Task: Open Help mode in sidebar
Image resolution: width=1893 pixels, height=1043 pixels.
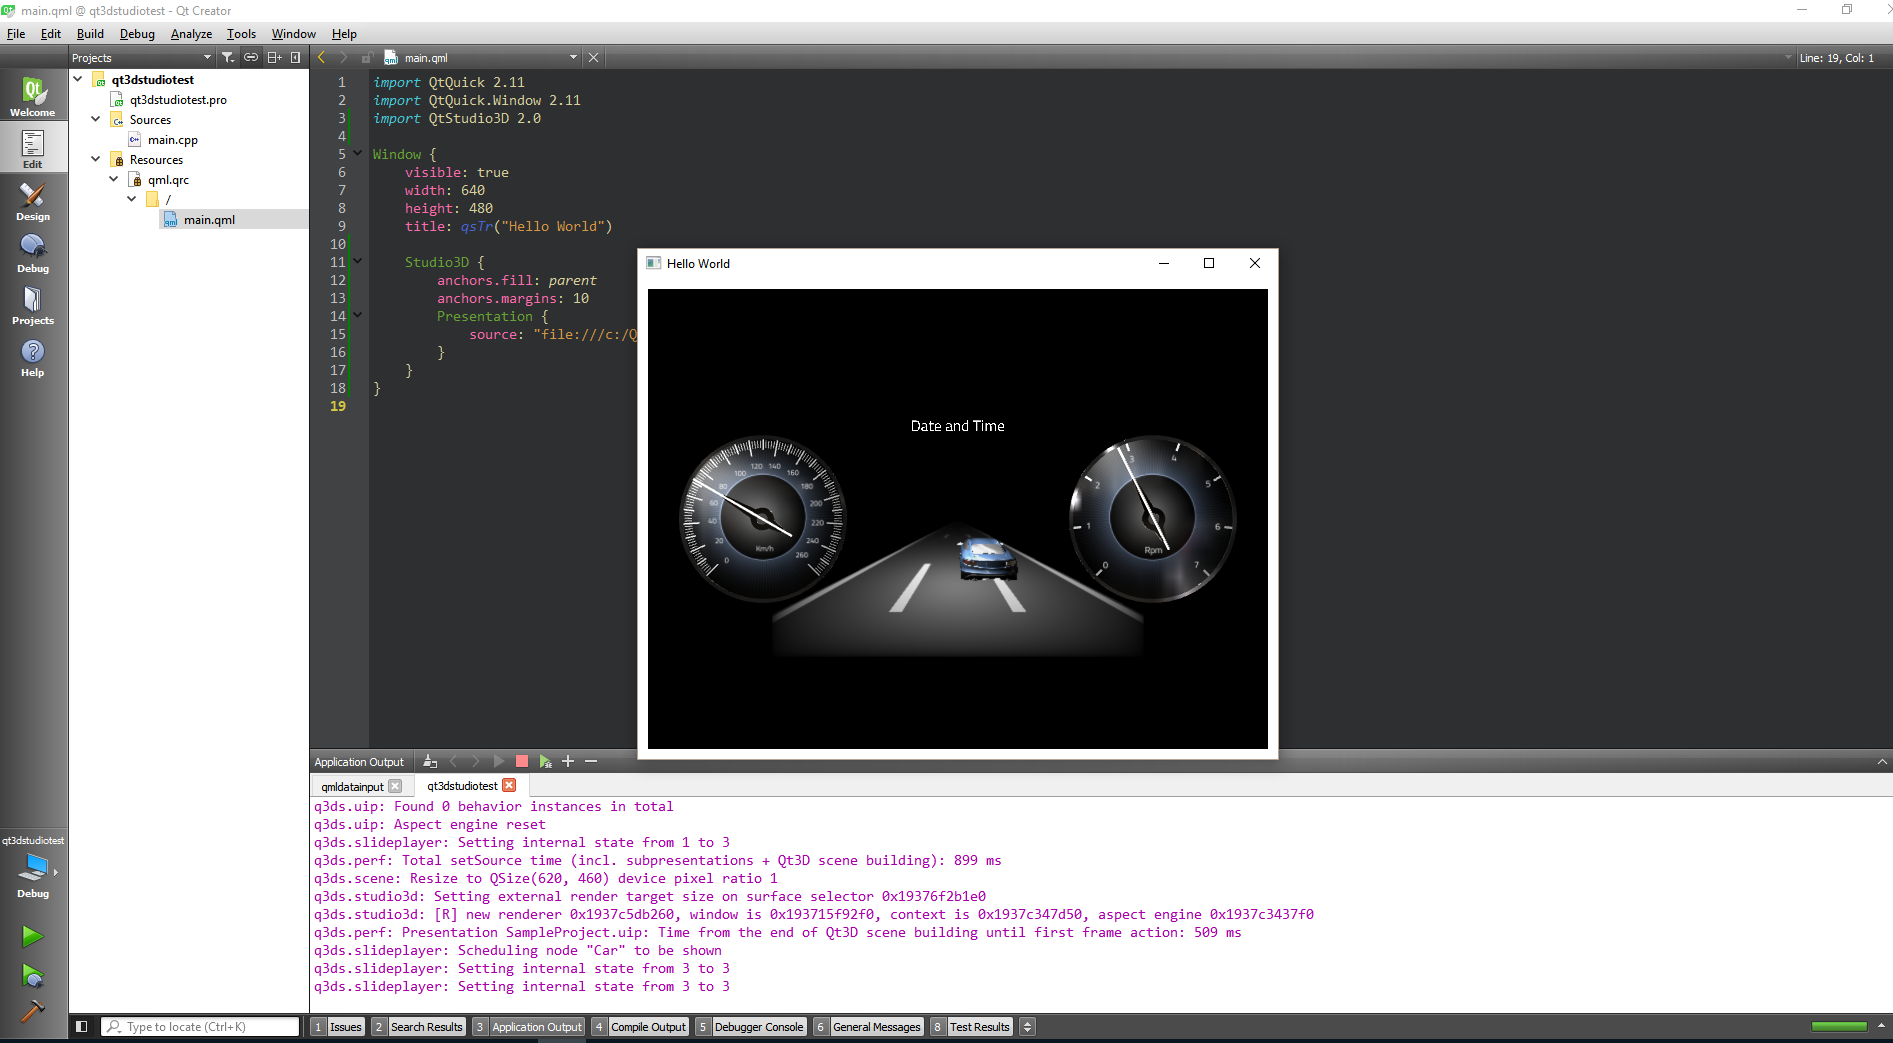Action: pyautogui.click(x=33, y=357)
